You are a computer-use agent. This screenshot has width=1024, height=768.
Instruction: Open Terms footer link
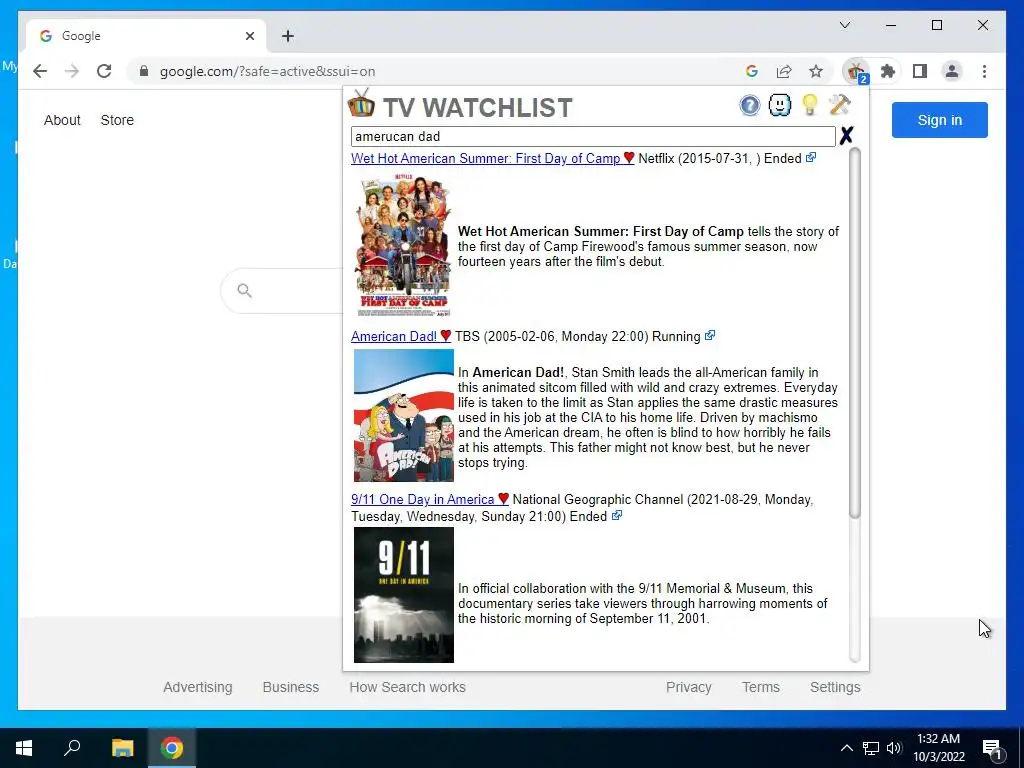(761, 687)
